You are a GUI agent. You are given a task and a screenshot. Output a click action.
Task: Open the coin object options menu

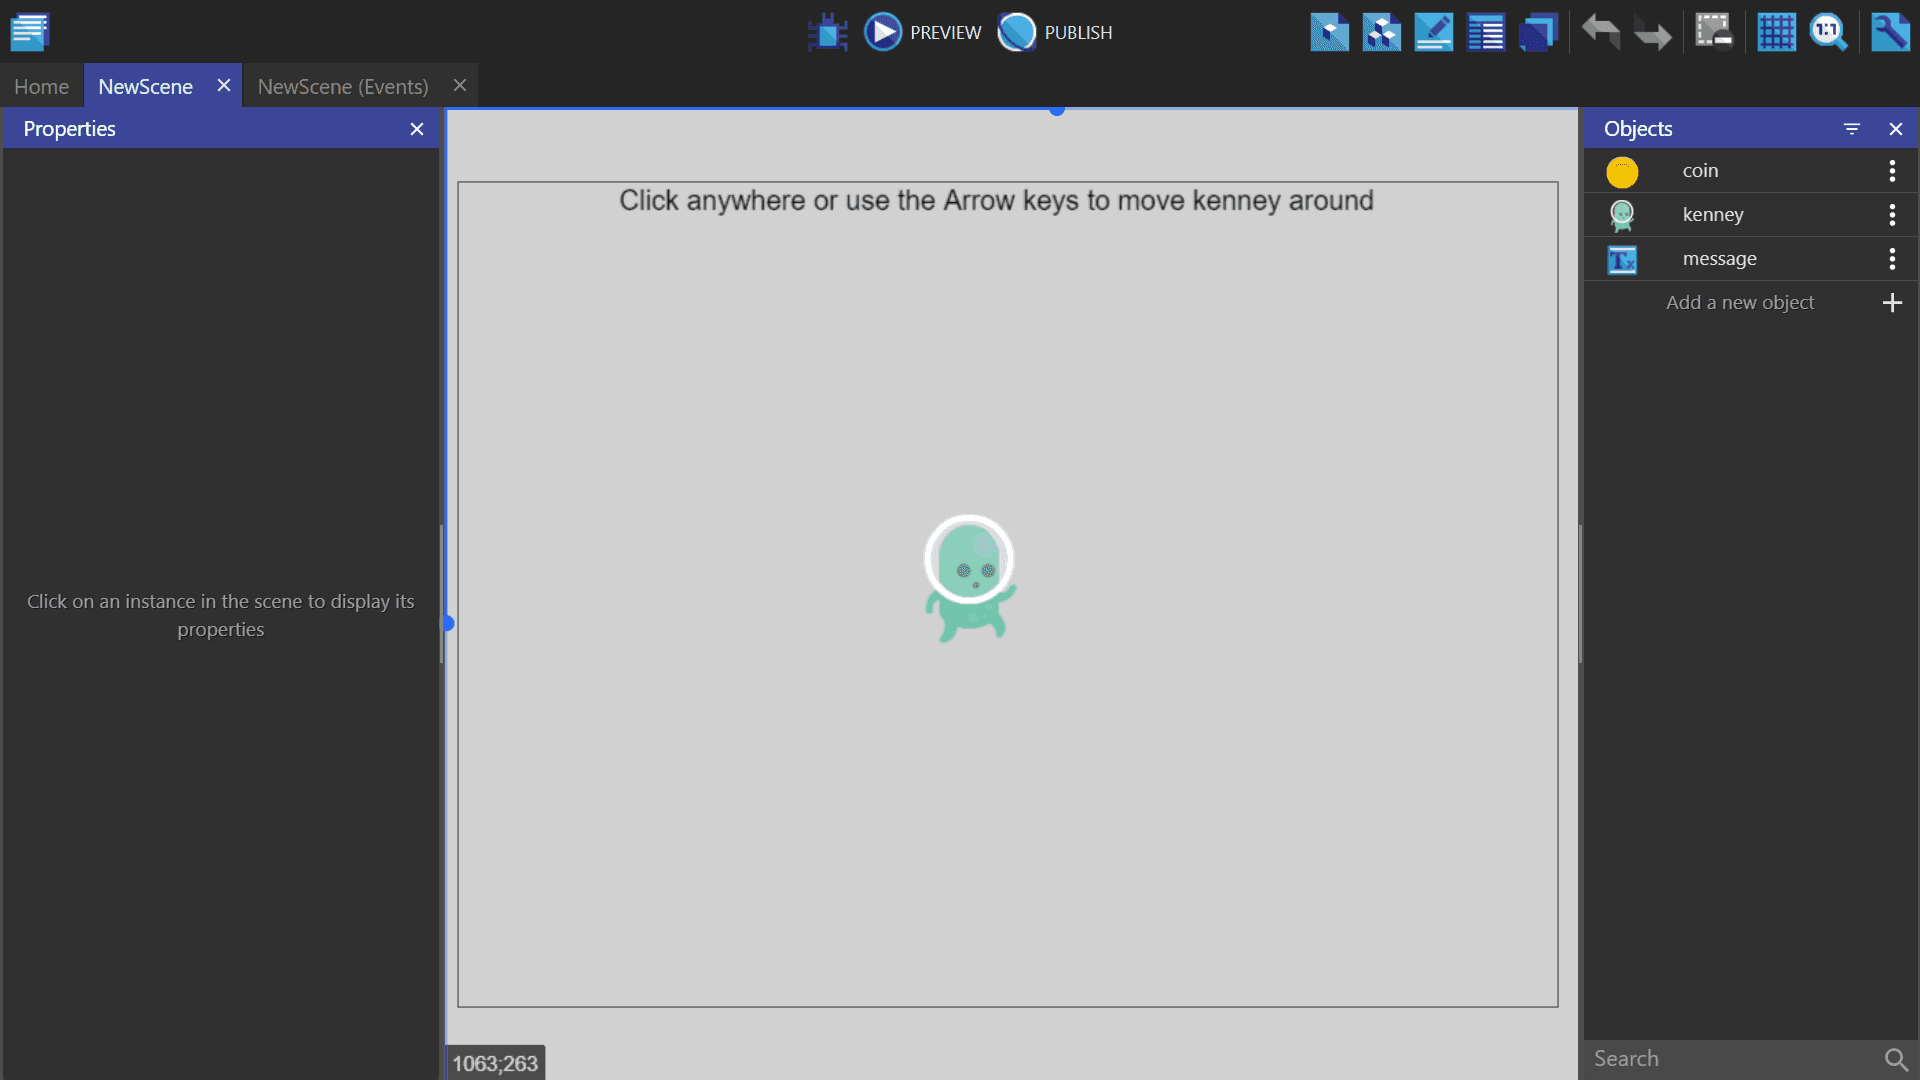coord(1892,171)
